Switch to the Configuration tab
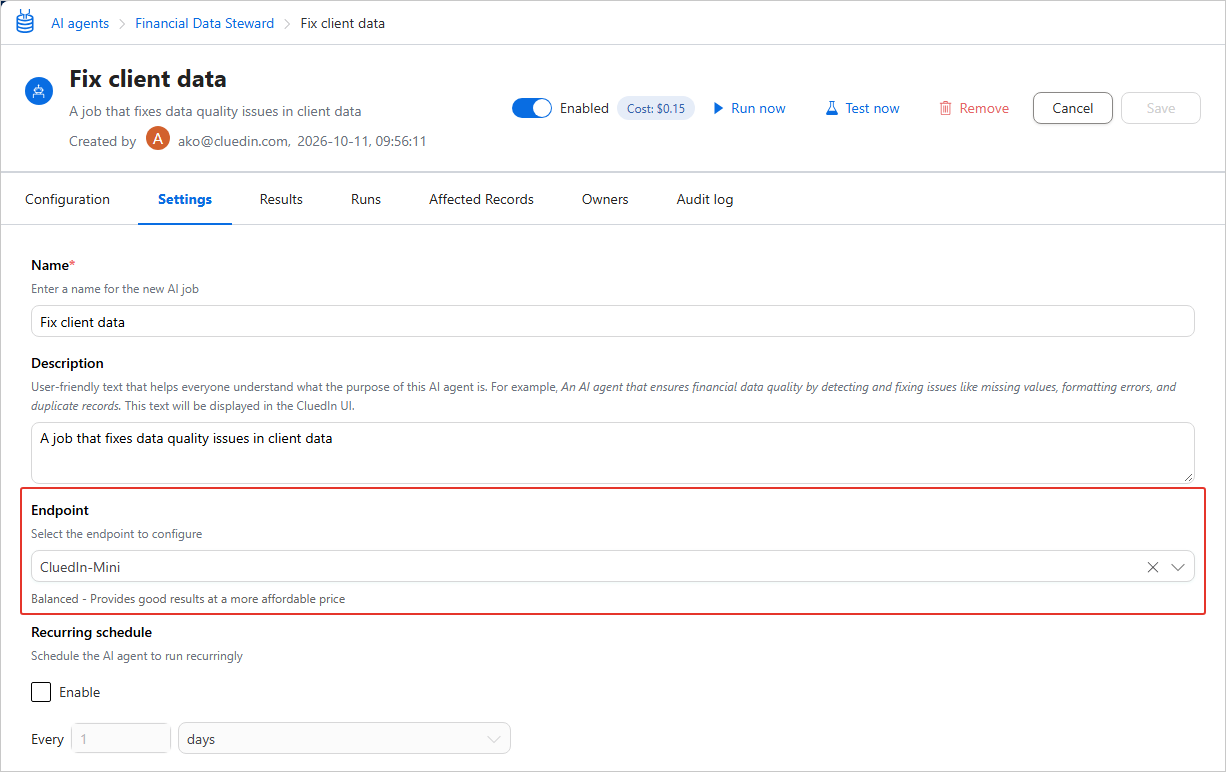Image resolution: width=1226 pixels, height=772 pixels. (67, 199)
